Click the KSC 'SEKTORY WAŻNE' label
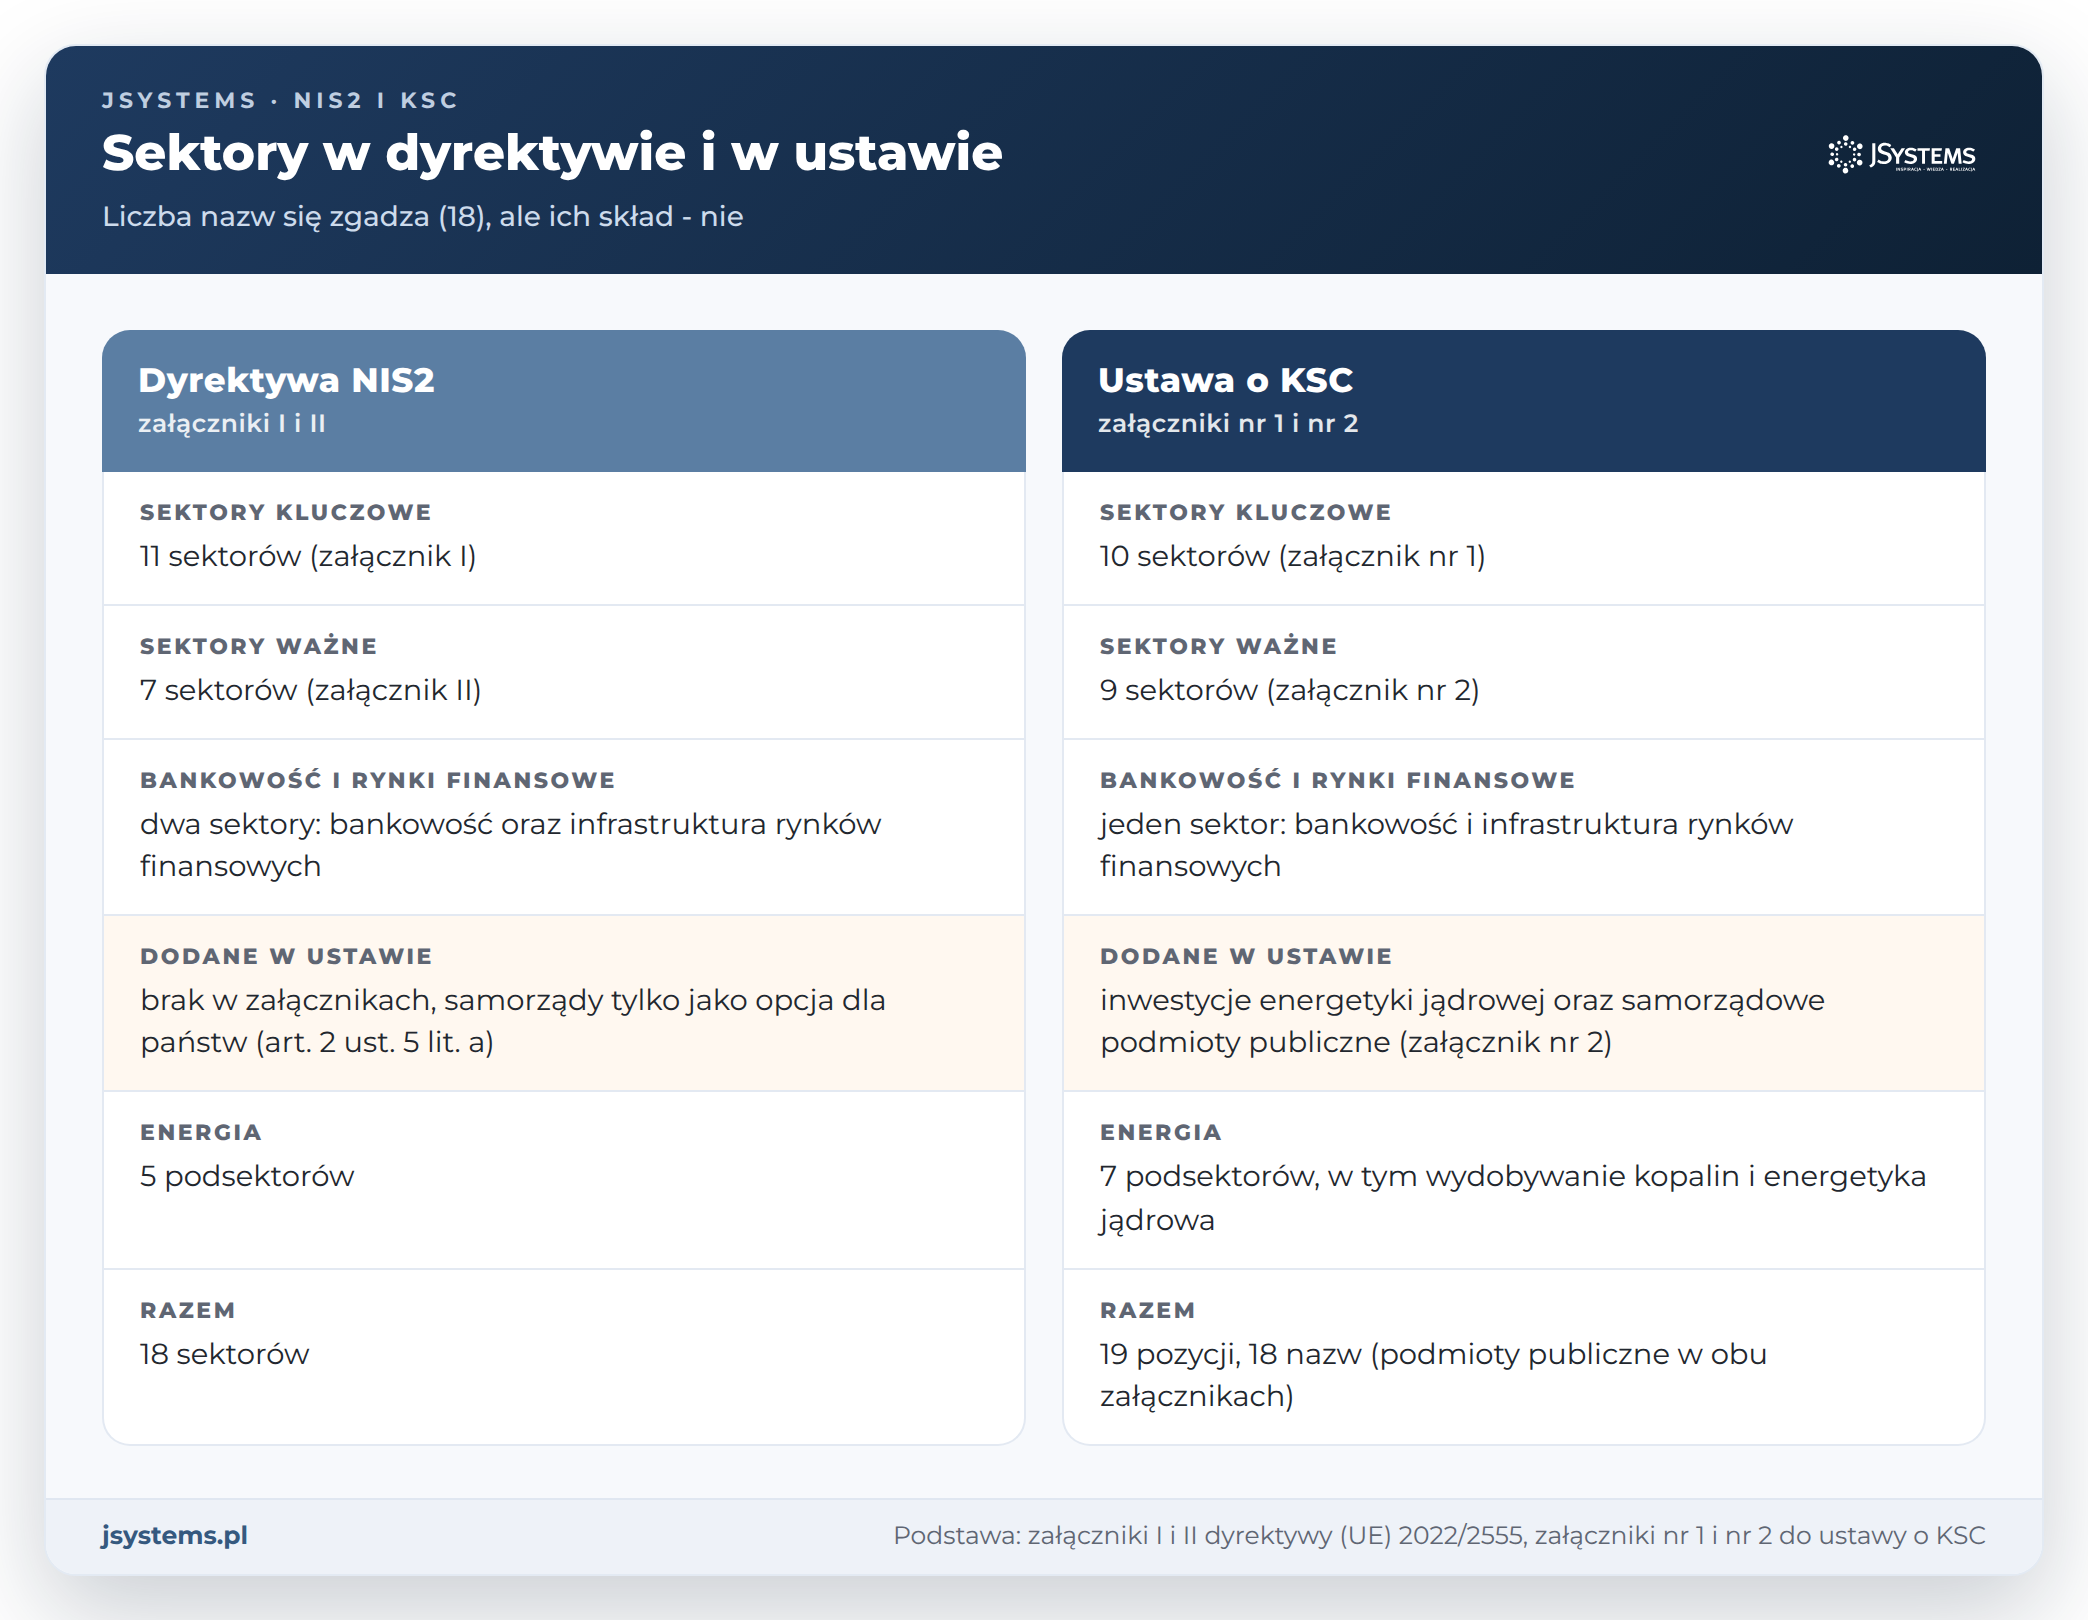 pos(1218,646)
